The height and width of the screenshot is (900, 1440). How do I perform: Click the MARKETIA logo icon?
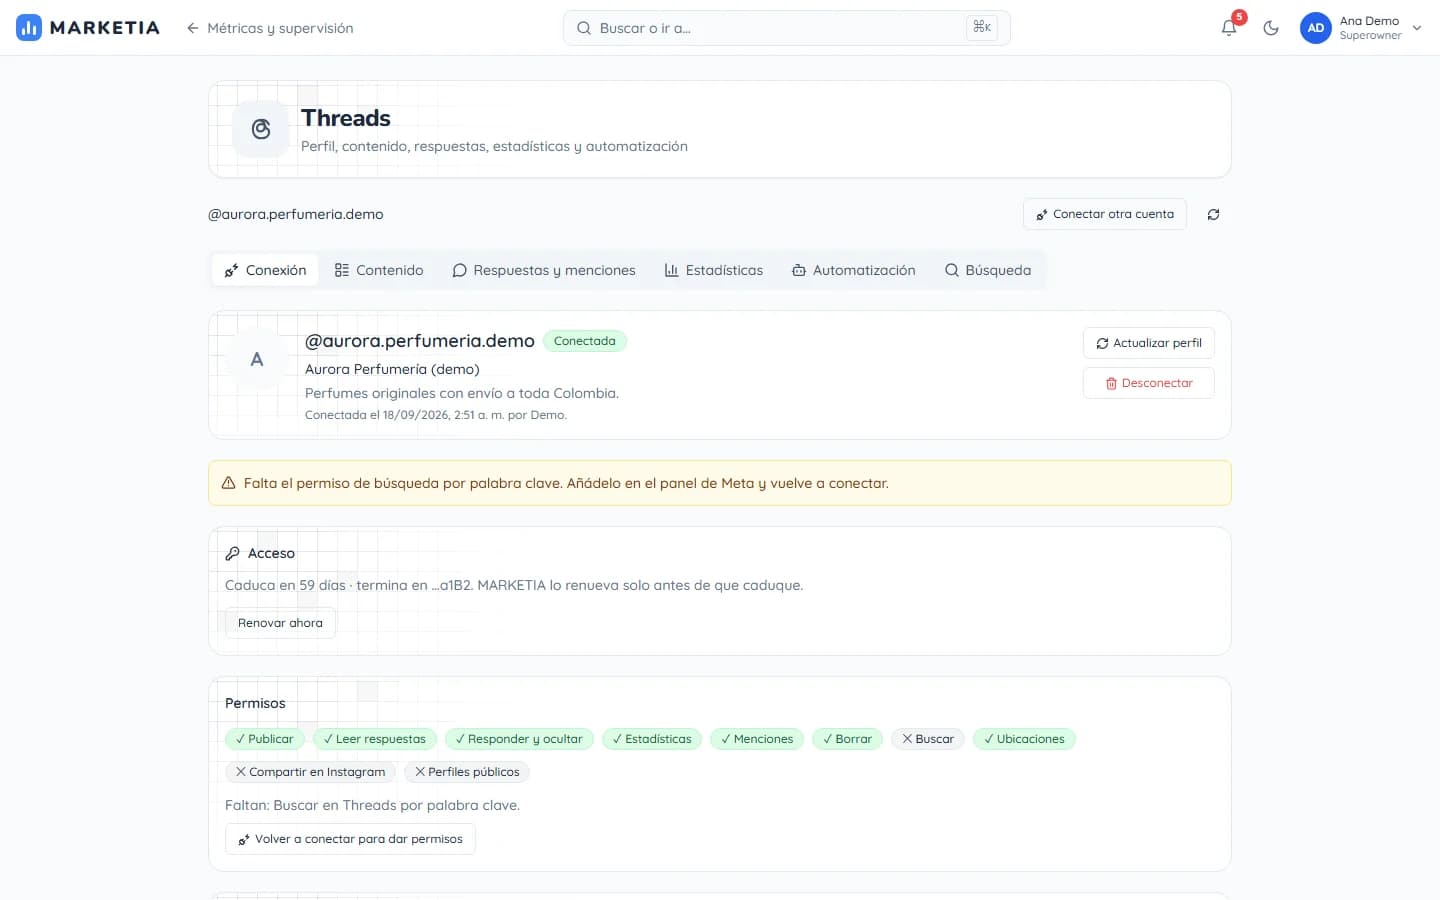click(29, 28)
